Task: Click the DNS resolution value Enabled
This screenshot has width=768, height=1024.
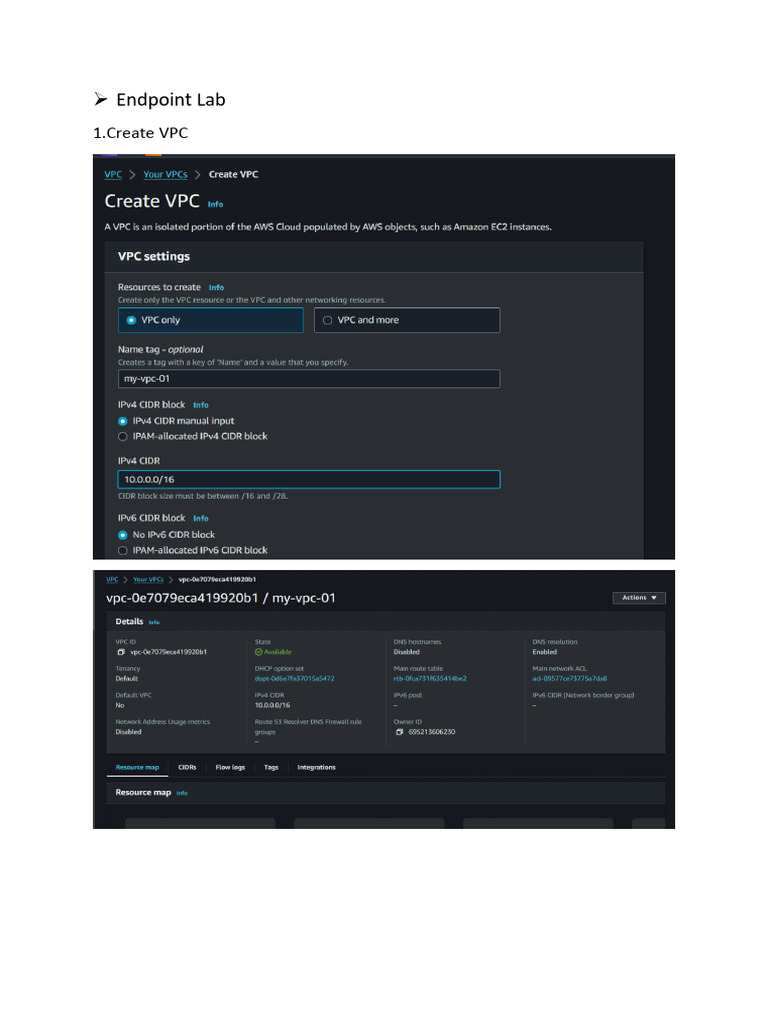Action: coord(545,652)
